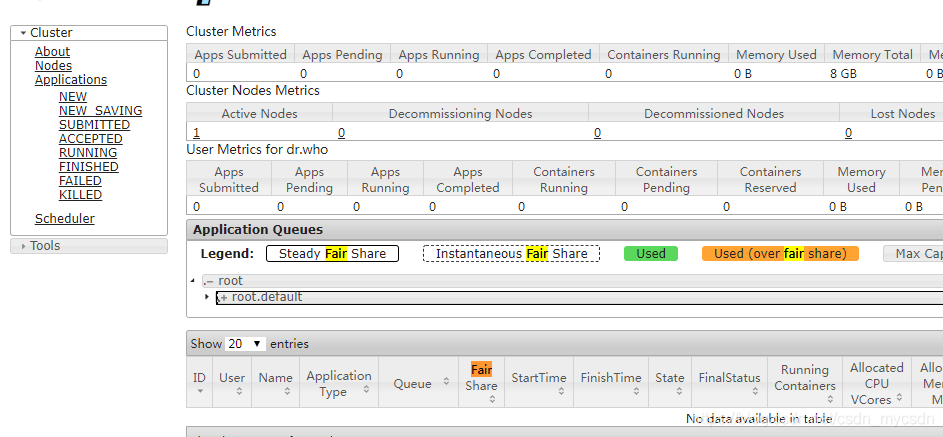Collapse the Cluster sidebar section
This screenshot has width=943, height=437.
88,33
